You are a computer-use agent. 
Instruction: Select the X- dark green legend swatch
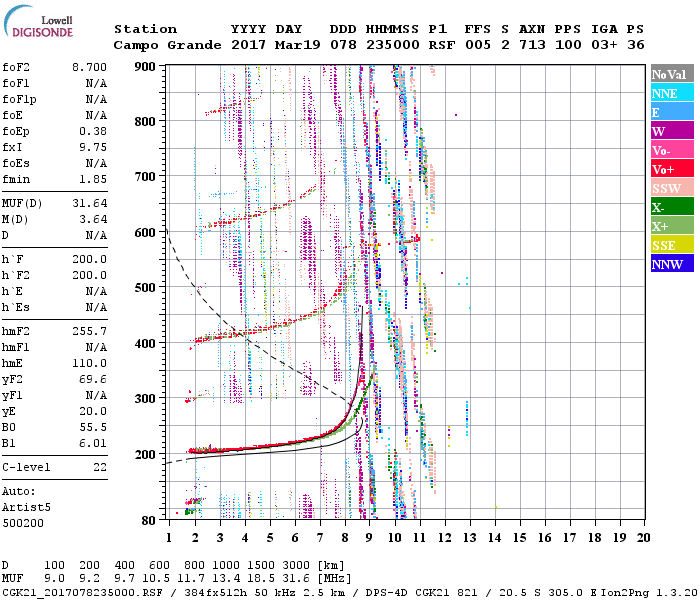click(x=672, y=207)
